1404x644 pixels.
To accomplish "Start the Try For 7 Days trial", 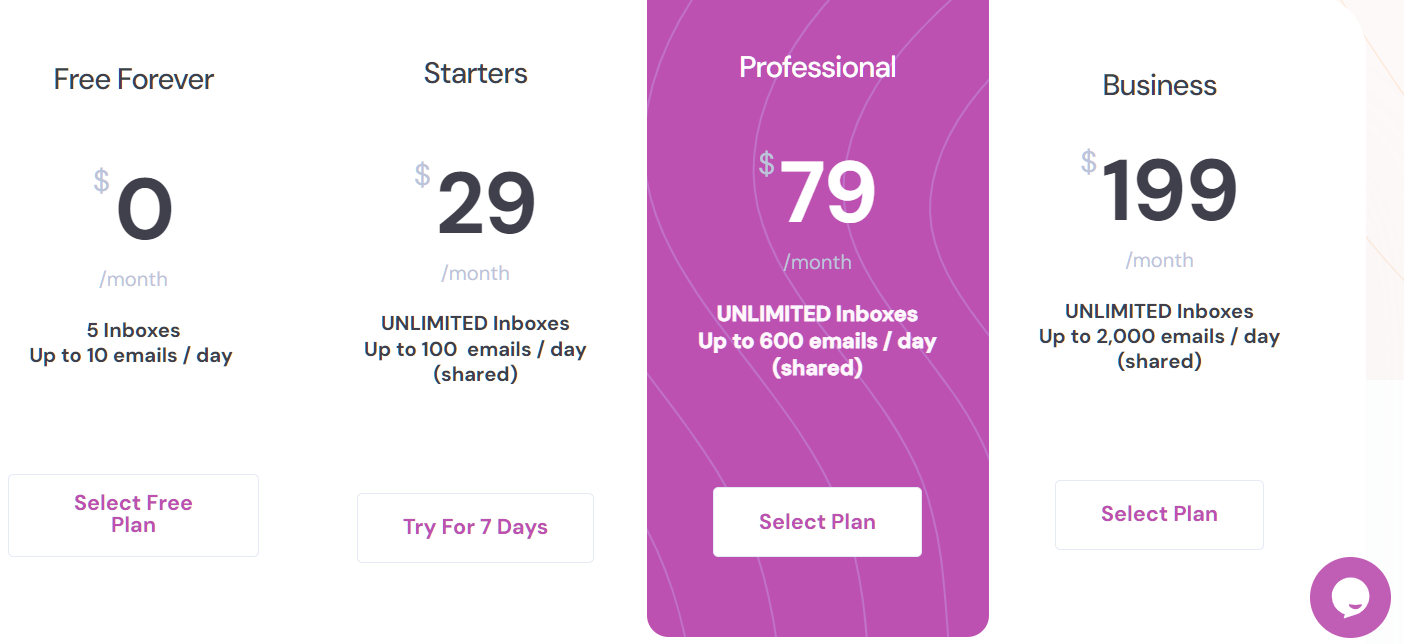I will click(475, 528).
